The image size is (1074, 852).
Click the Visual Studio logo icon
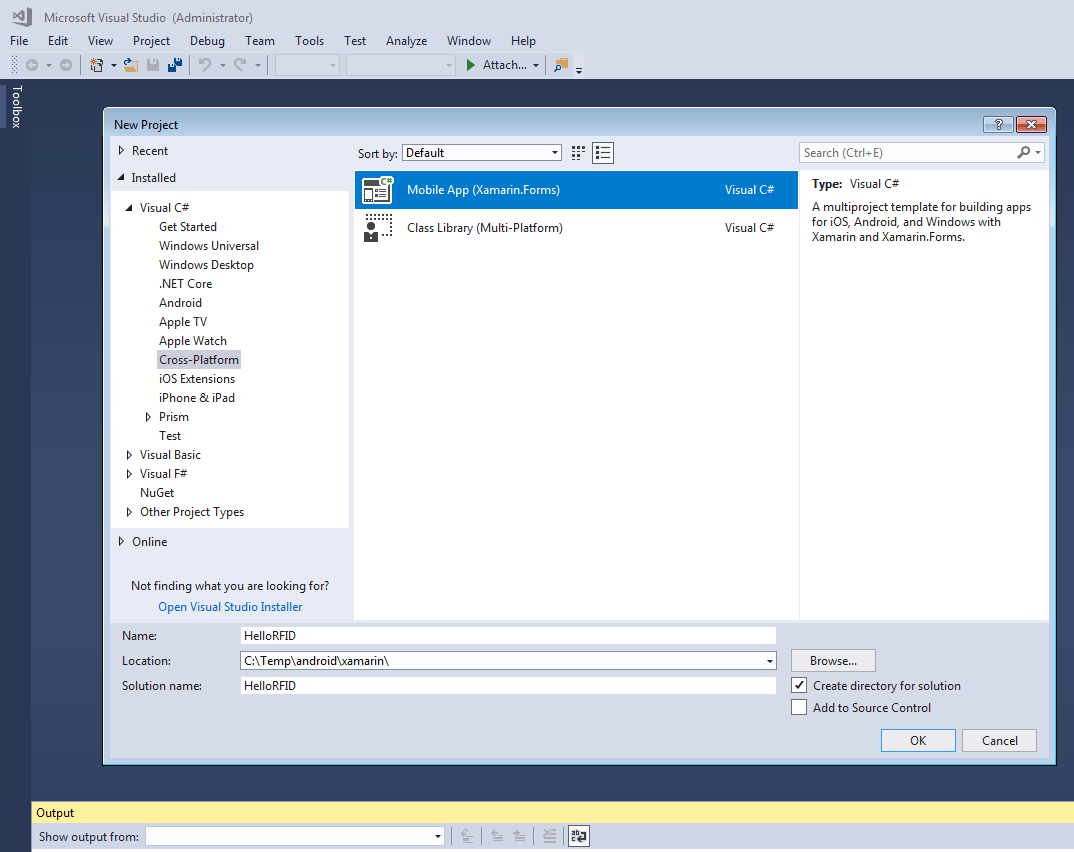pyautogui.click(x=22, y=17)
